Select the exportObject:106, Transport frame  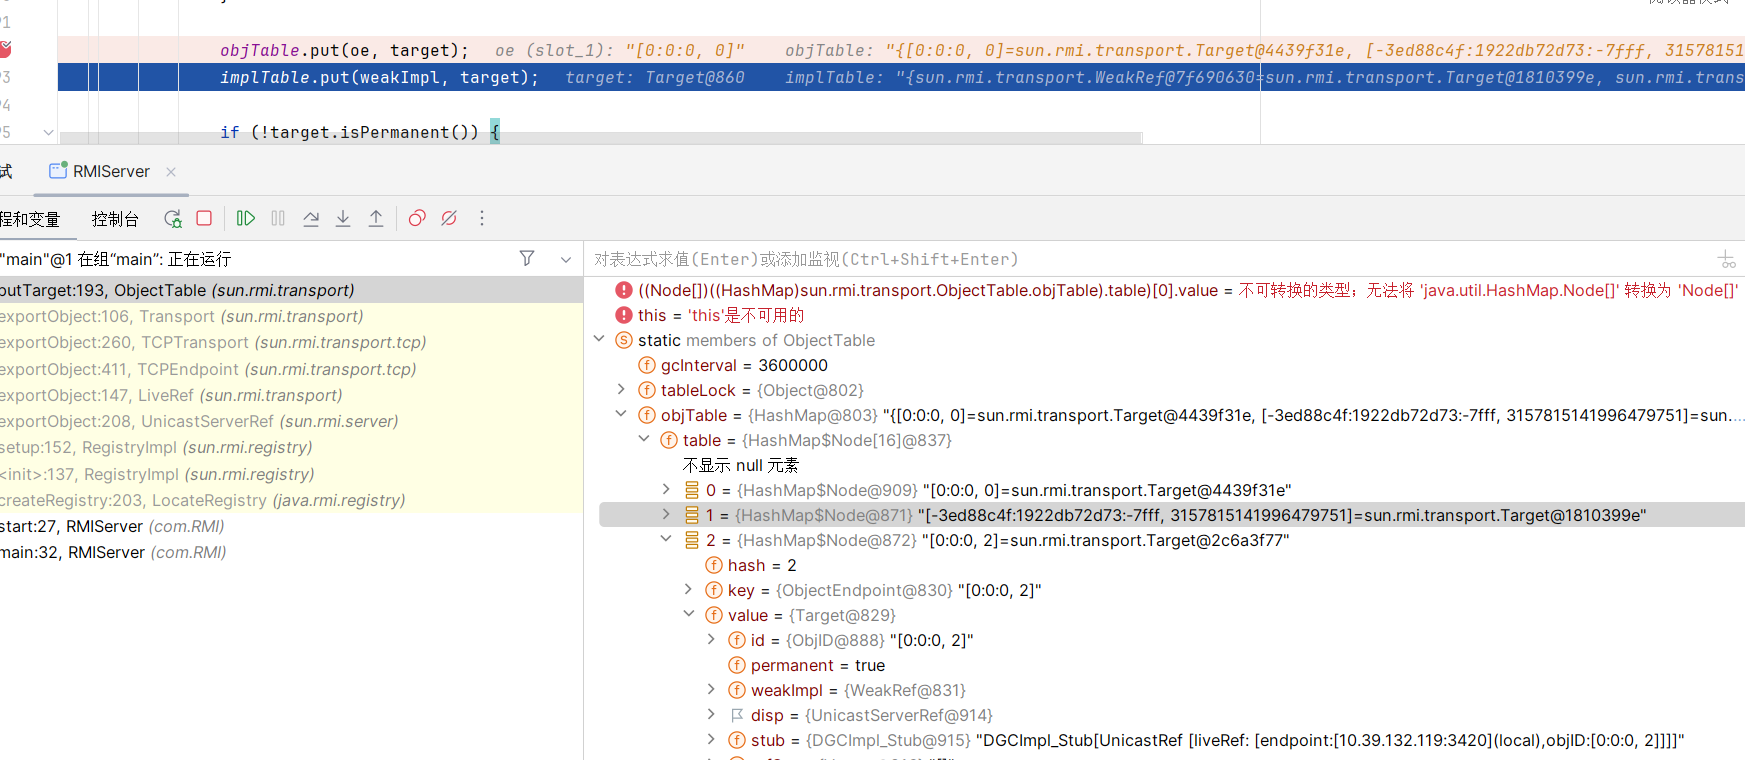point(291,316)
